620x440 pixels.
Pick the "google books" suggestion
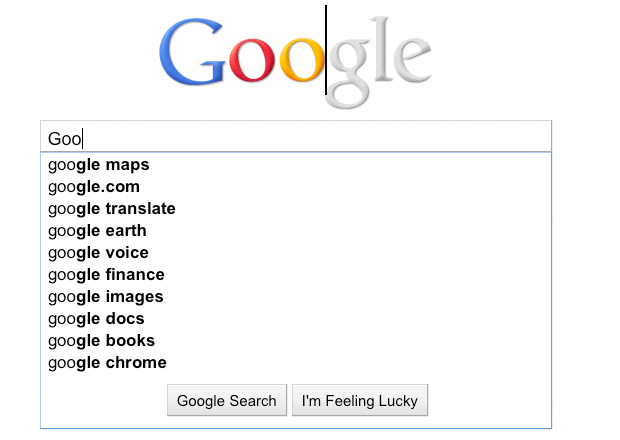[101, 341]
